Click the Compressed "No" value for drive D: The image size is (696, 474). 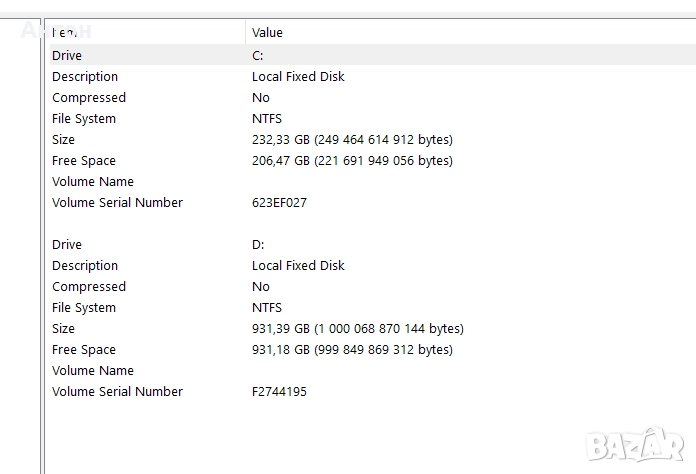coord(261,287)
